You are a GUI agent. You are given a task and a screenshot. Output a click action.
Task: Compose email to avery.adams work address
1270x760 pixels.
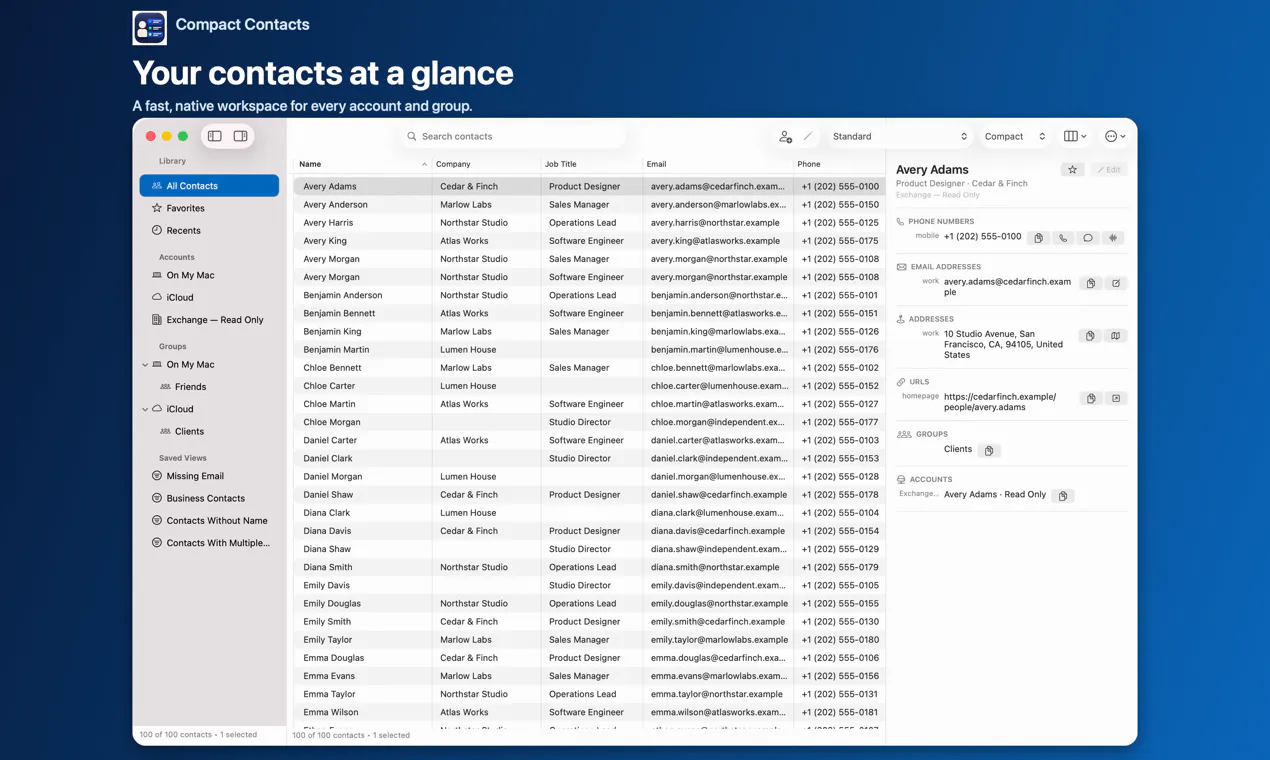point(1116,283)
